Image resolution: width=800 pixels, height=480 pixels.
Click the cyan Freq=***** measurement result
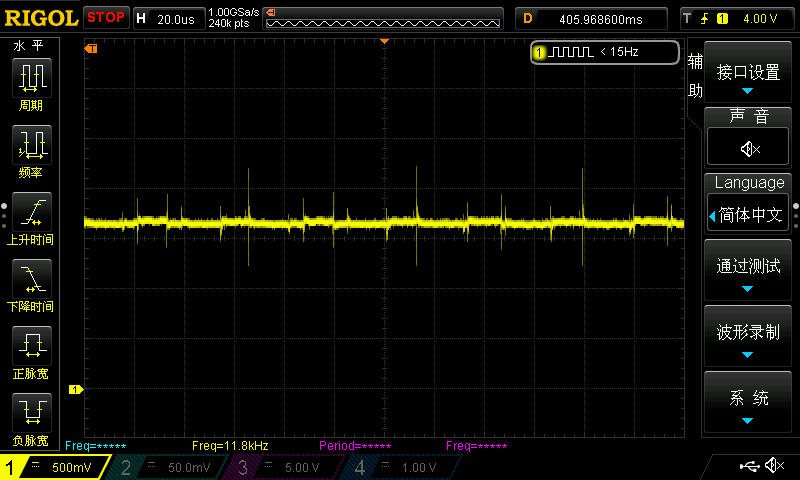[x=96, y=446]
